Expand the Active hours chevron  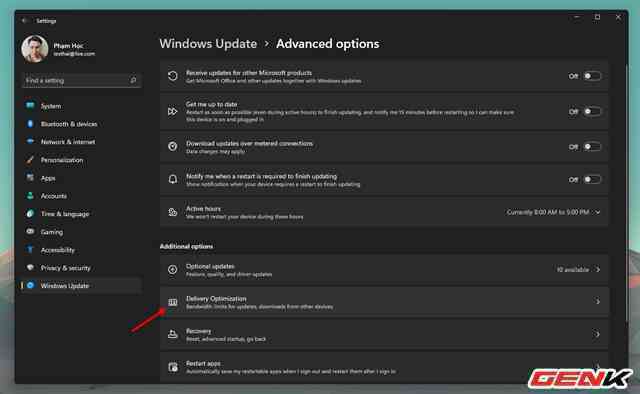[598, 212]
